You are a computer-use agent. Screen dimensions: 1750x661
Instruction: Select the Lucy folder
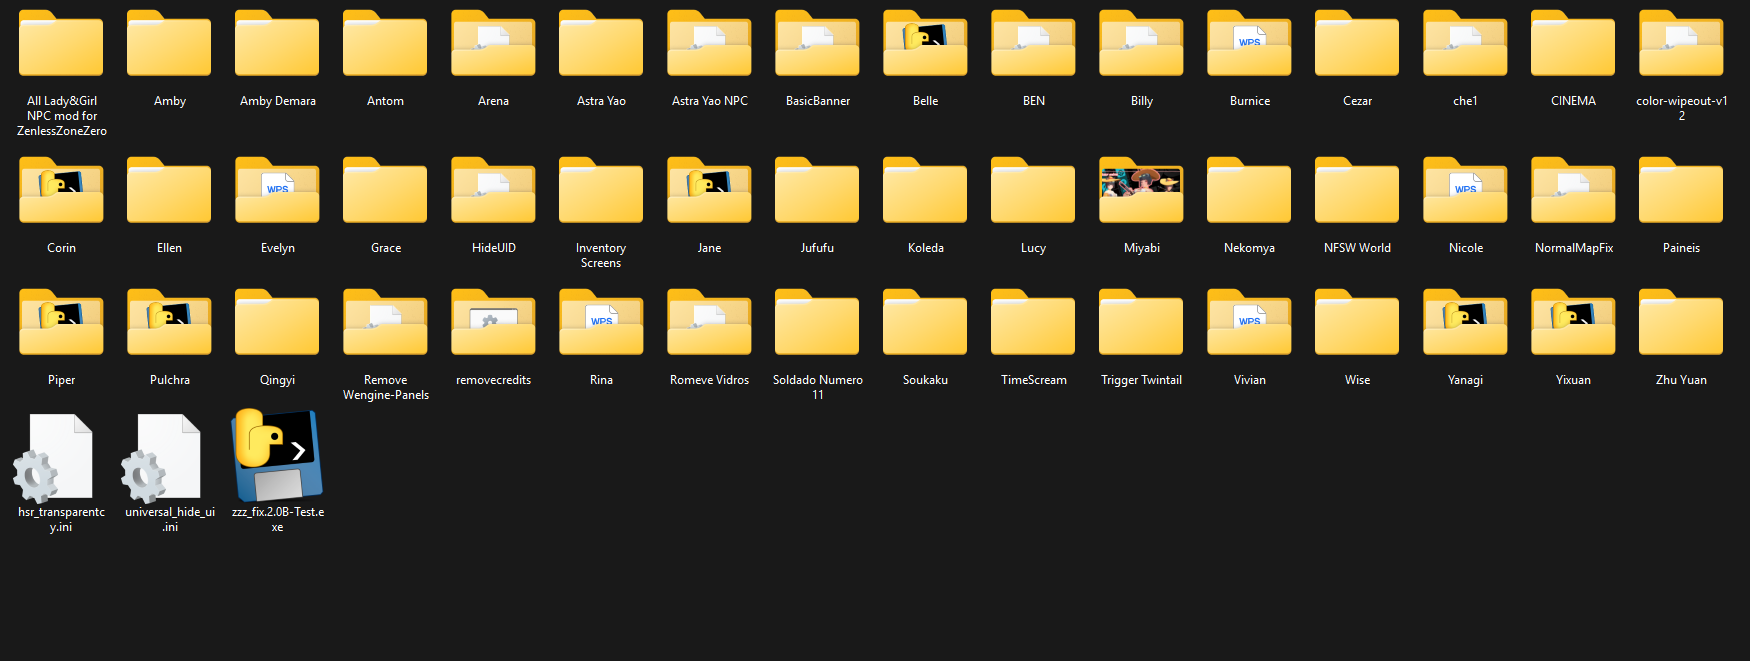point(1033,191)
